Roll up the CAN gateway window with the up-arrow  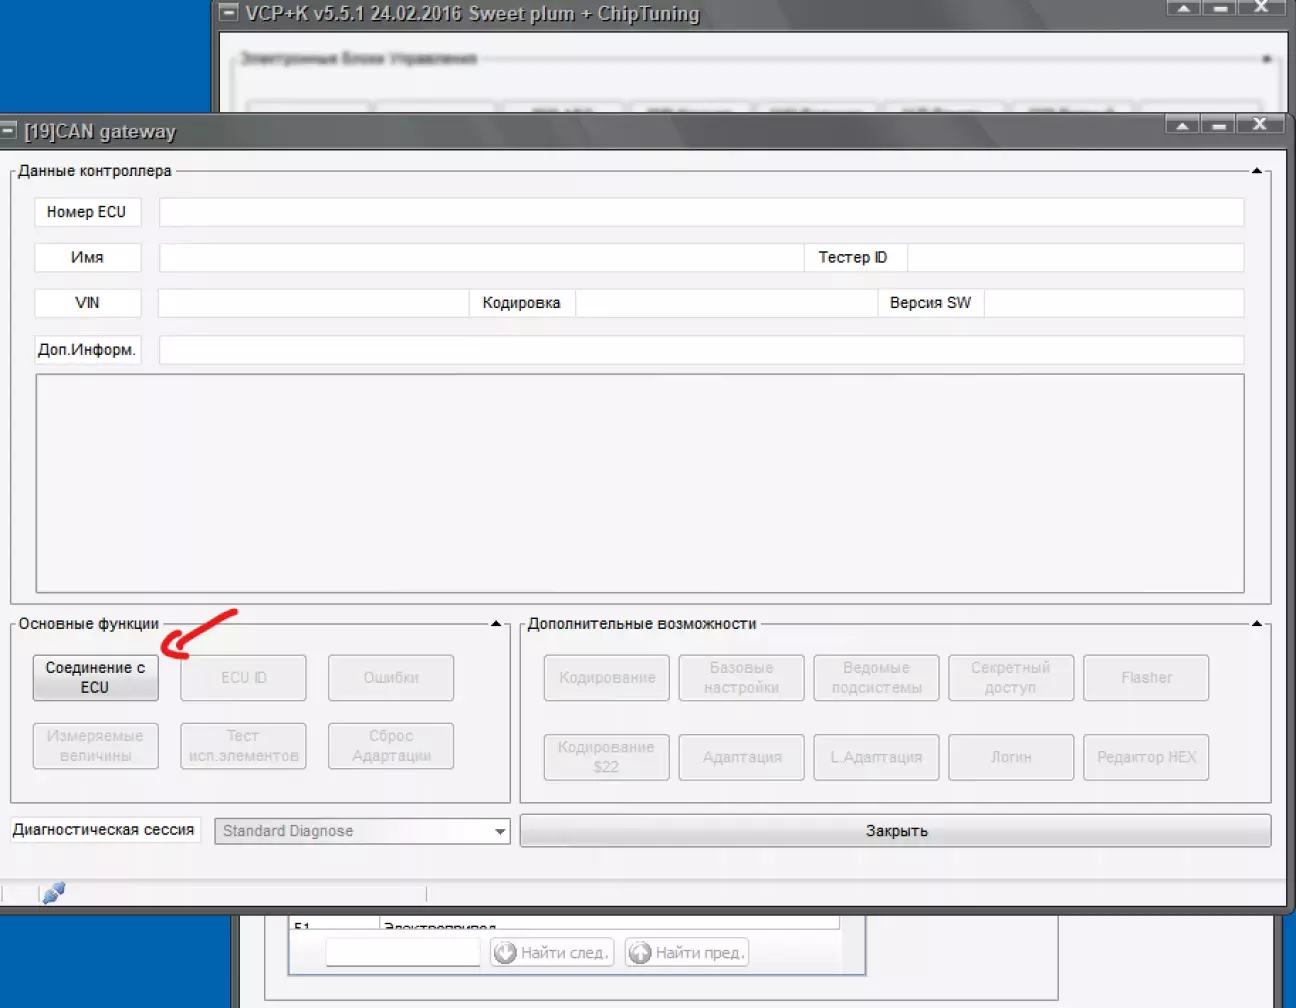(1182, 125)
